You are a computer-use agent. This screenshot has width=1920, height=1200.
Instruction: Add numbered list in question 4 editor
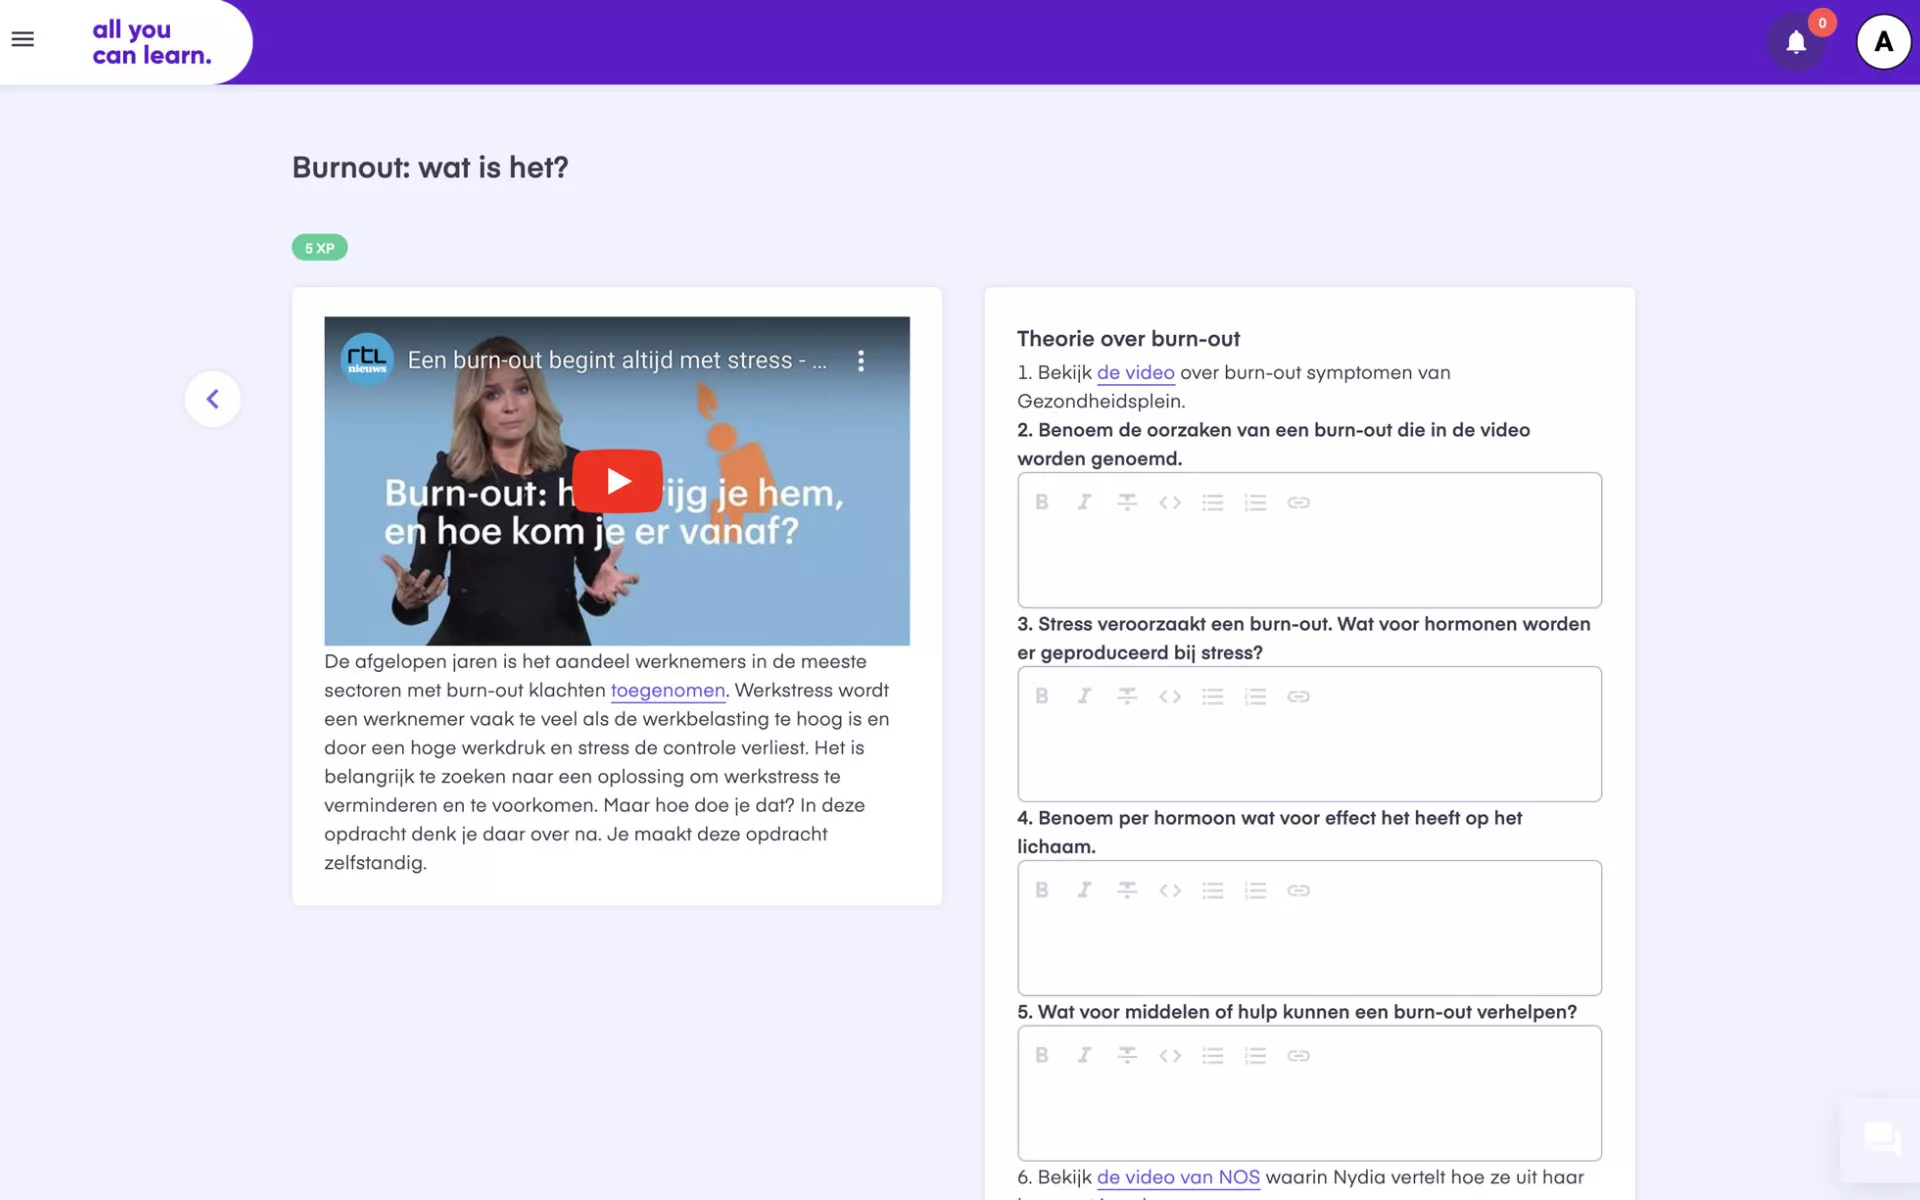pos(1255,890)
